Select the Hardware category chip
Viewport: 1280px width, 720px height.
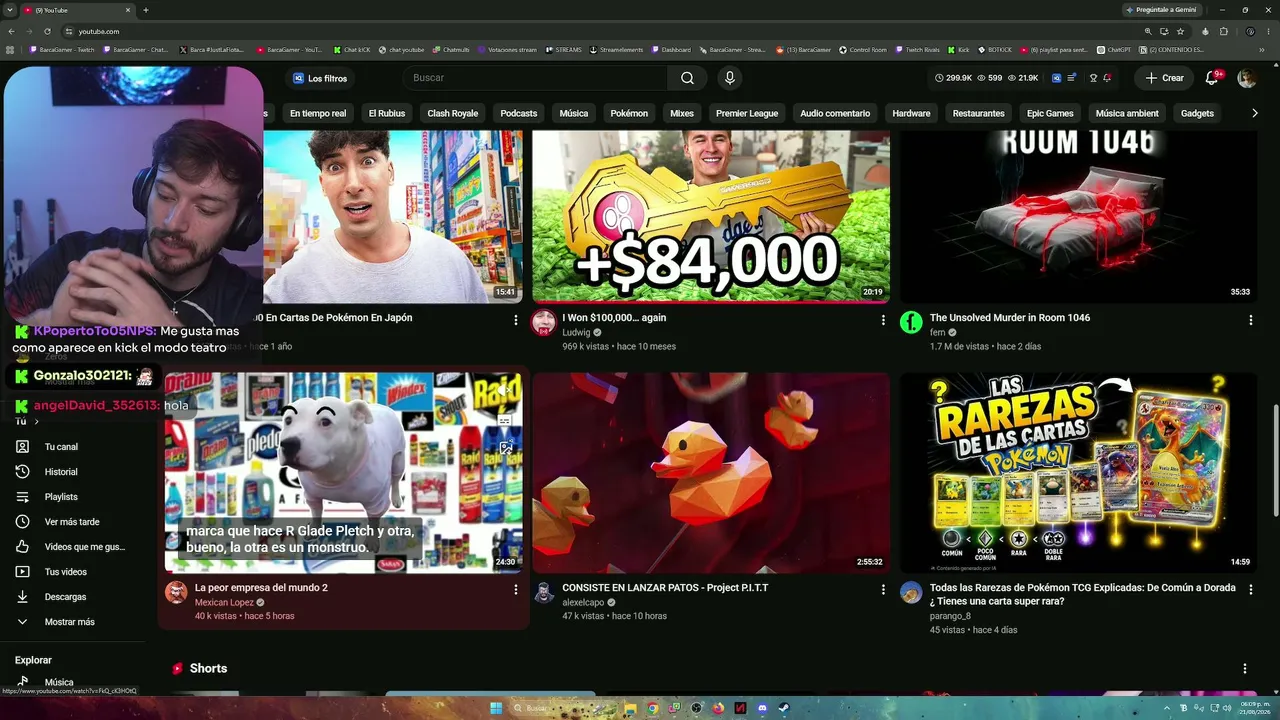coord(911,113)
